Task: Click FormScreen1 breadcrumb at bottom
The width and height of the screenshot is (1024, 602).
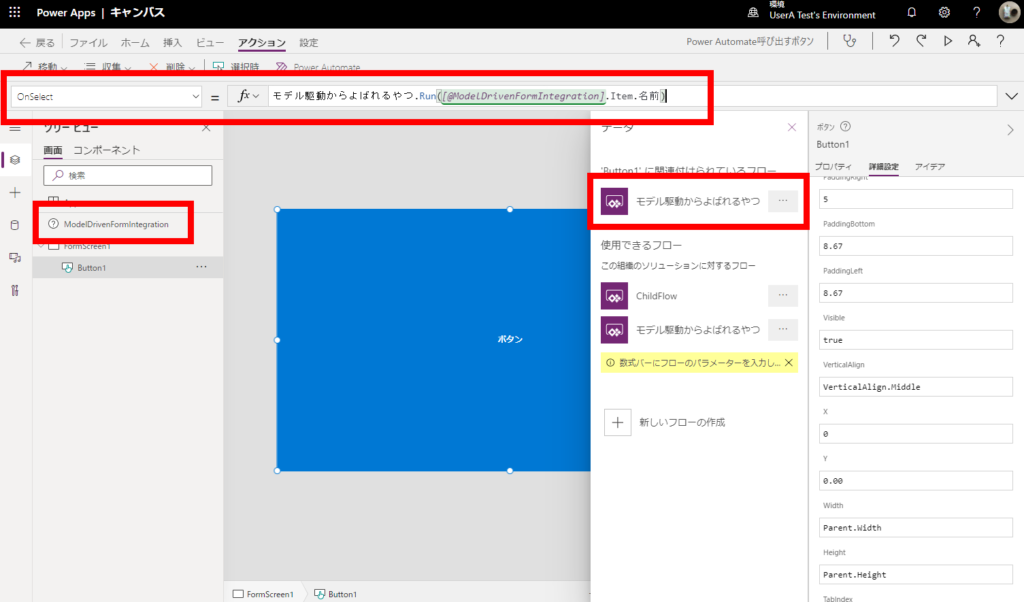Action: click(263, 594)
